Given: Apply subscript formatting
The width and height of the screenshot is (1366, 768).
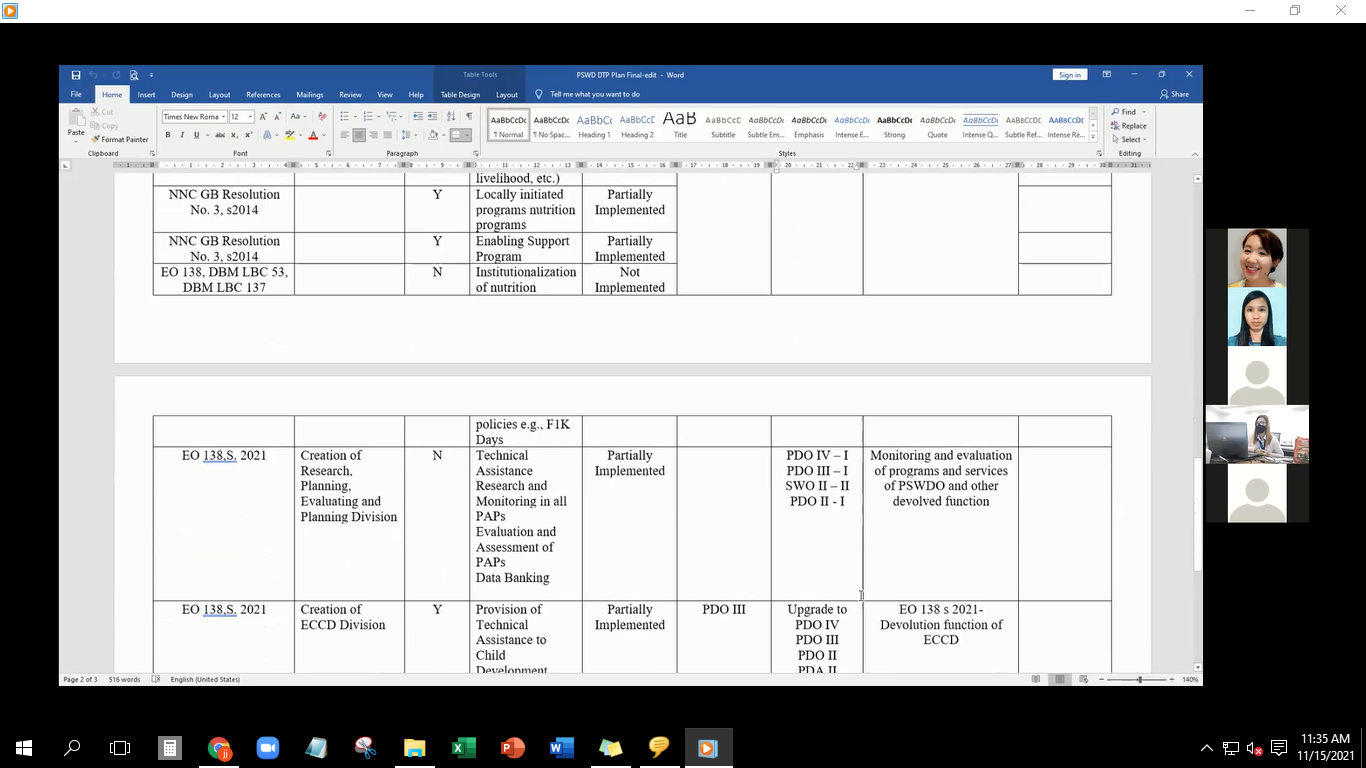Looking at the screenshot, I should pos(234,135).
